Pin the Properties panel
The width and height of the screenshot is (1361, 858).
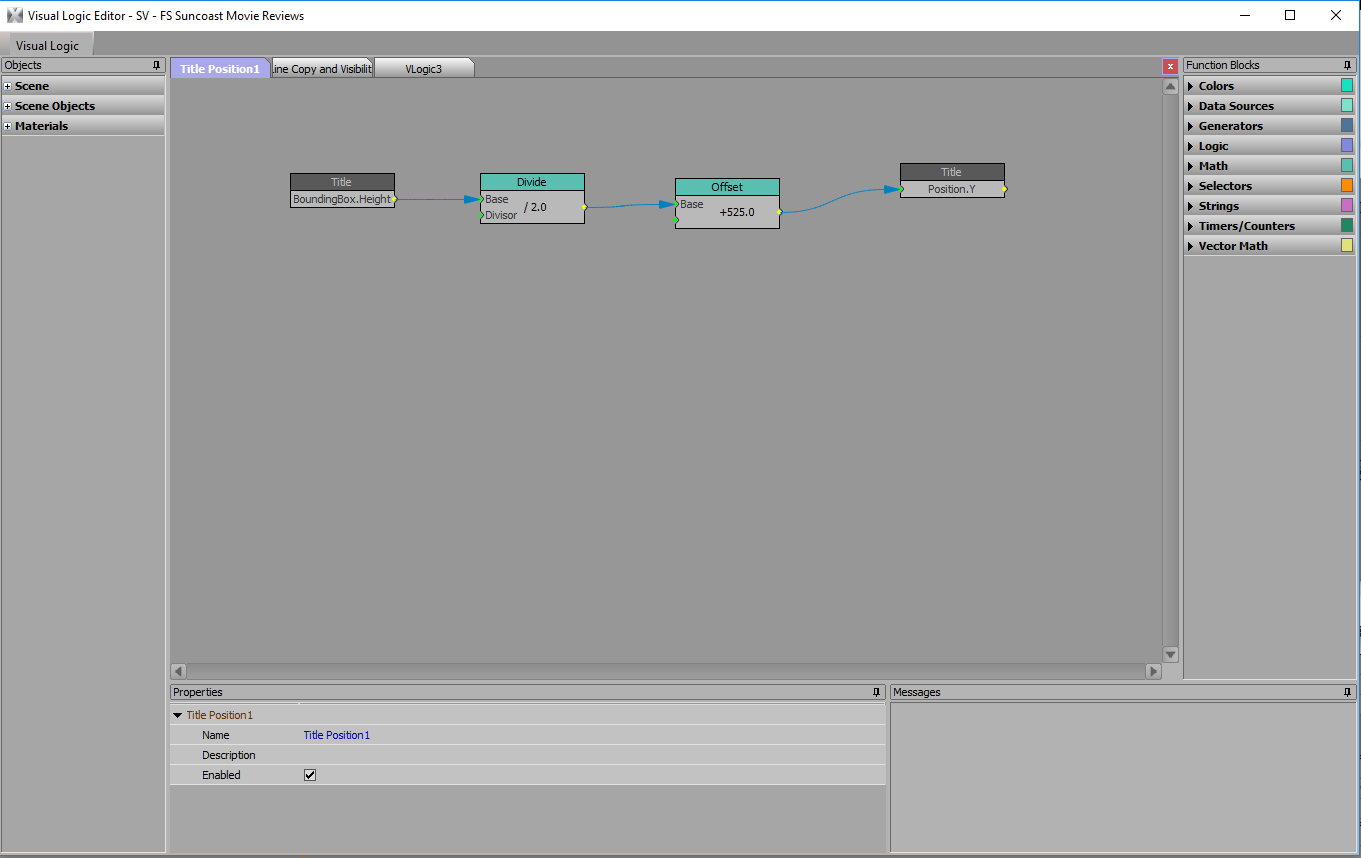click(876, 692)
